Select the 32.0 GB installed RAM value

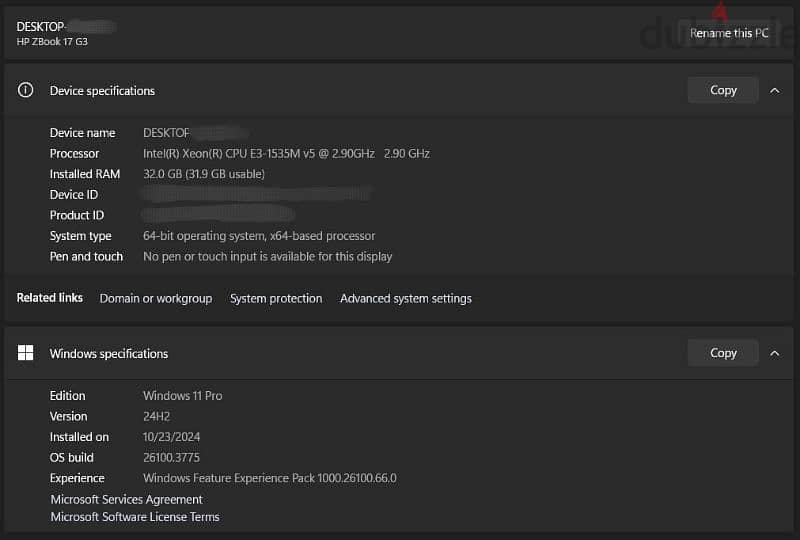click(204, 174)
